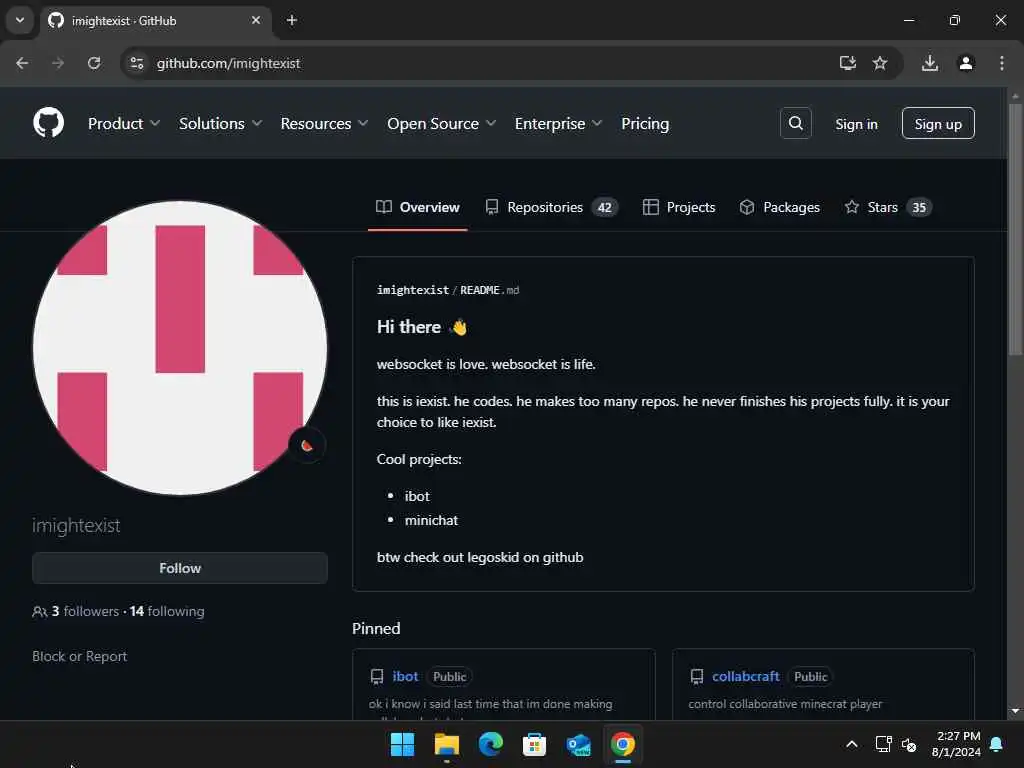Select the Overview tab

pos(418,207)
